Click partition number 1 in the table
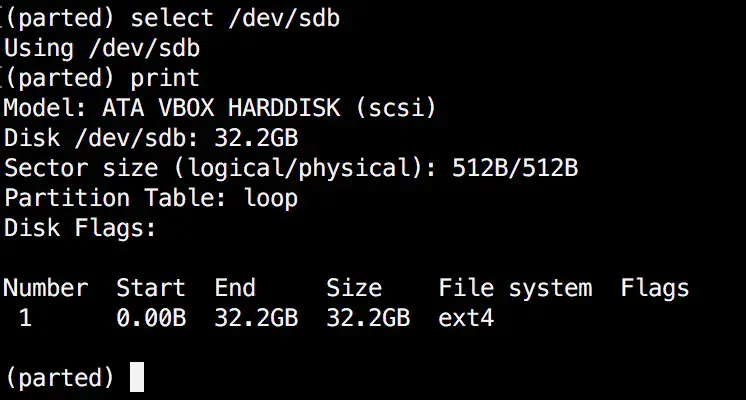Screen dimensions: 746x400 [x=26, y=318]
